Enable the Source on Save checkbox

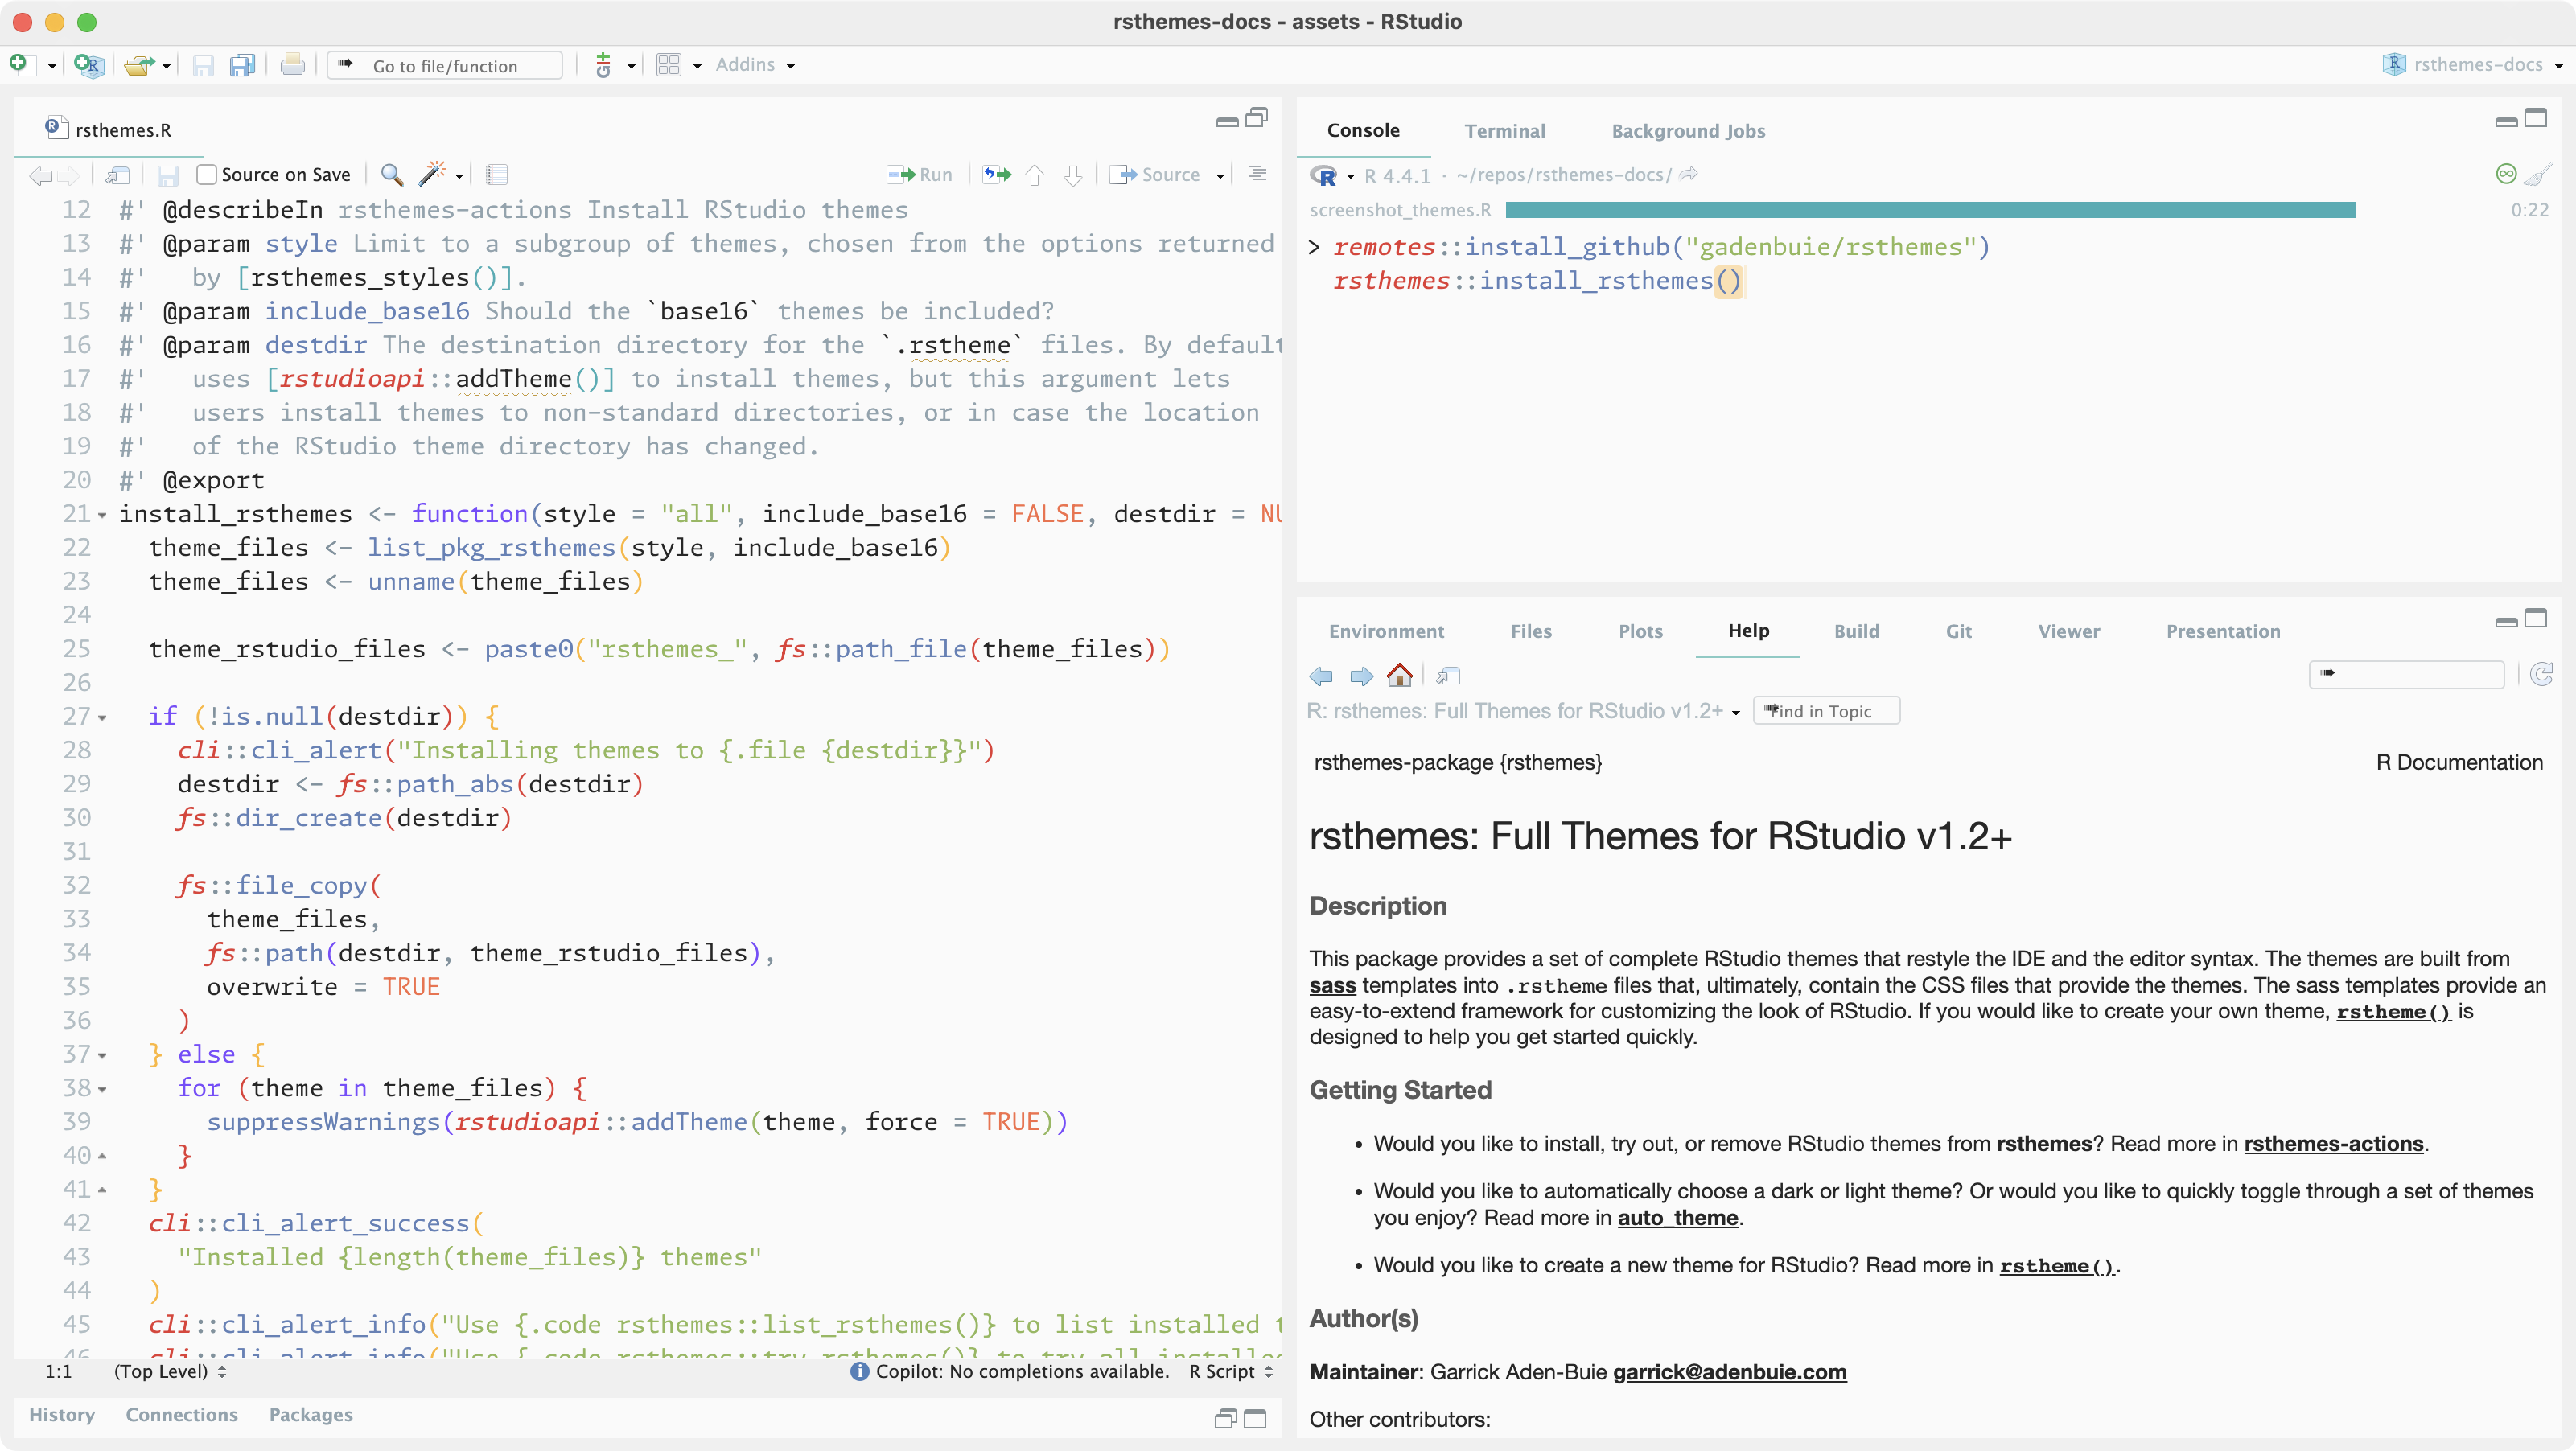(x=207, y=175)
